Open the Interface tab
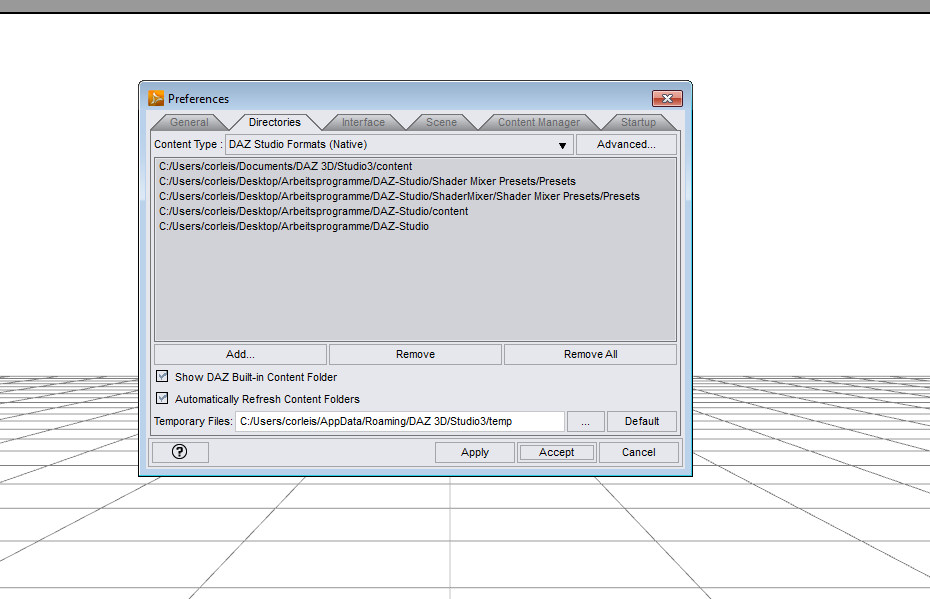 point(363,122)
